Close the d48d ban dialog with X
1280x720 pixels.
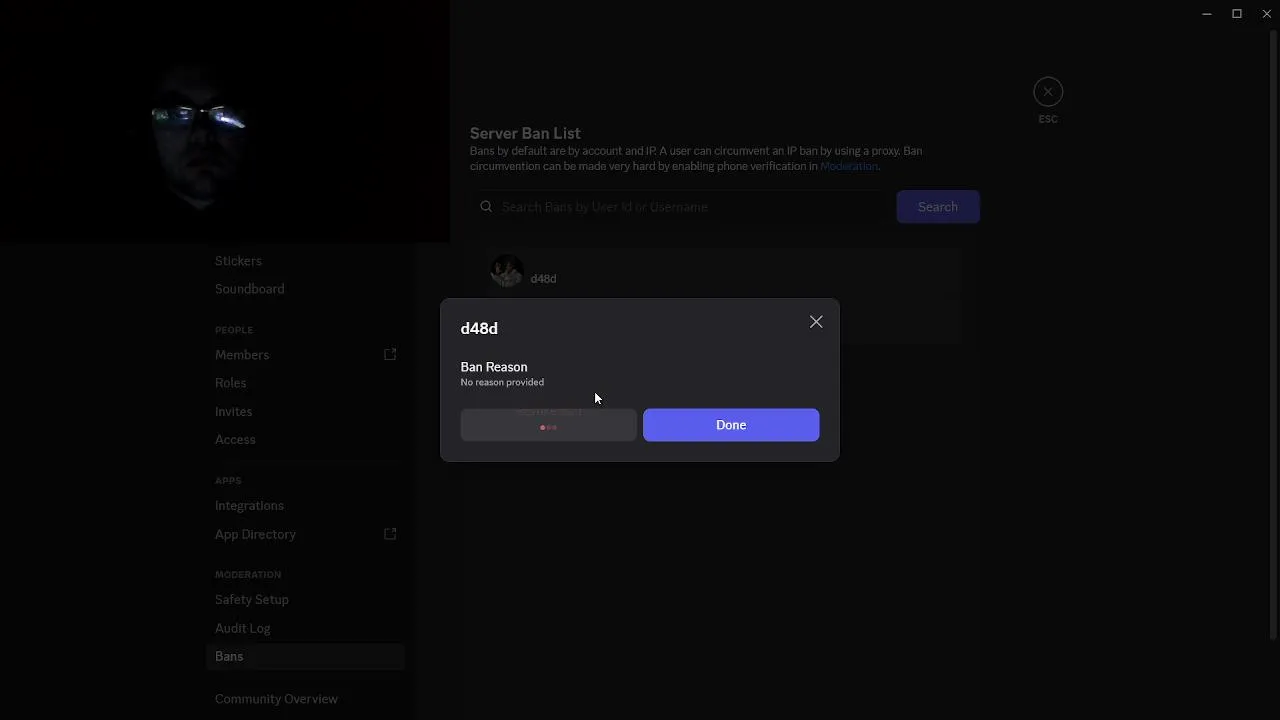click(x=816, y=322)
